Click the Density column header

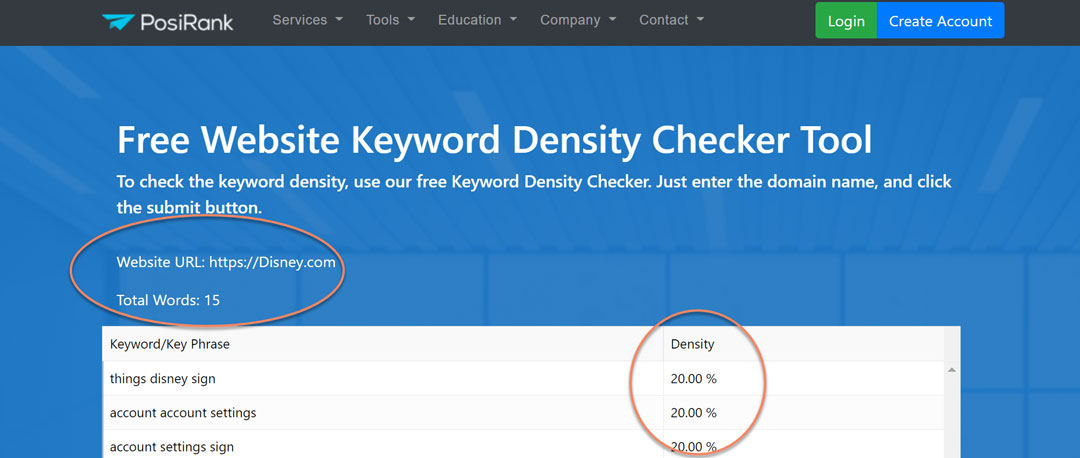692,344
